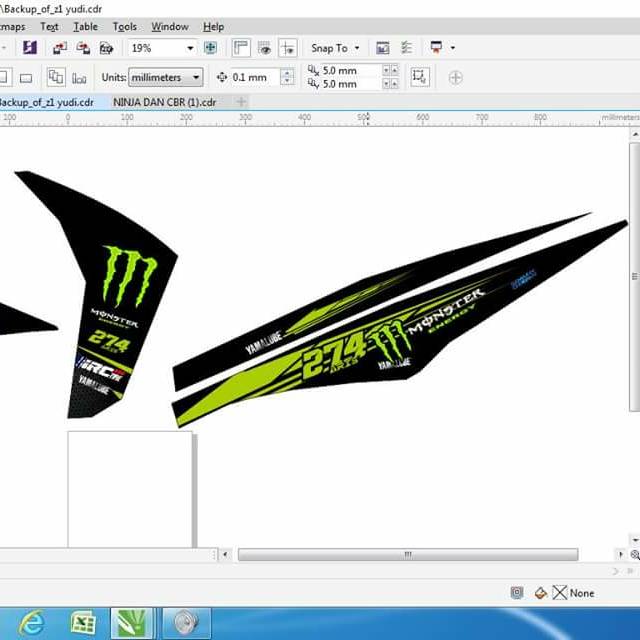Click vertical scrollbar up arrow

635,134
